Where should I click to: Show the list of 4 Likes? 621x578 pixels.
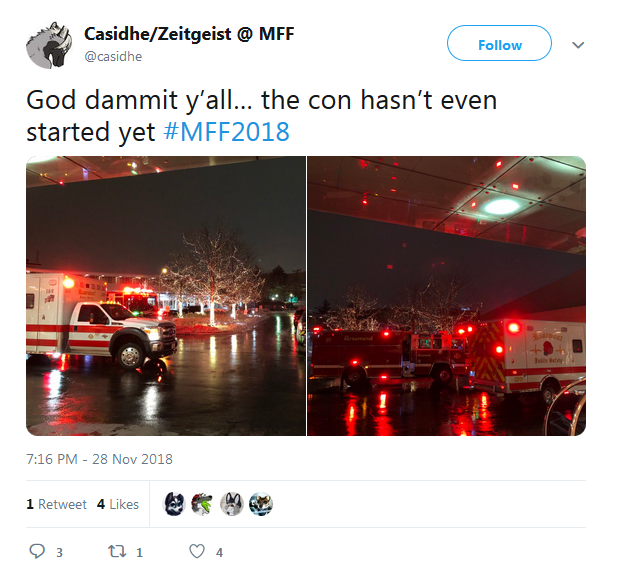tap(118, 504)
